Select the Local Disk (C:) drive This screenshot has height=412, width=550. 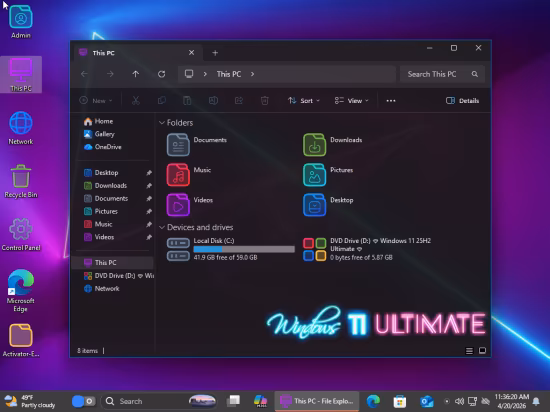[x=230, y=249]
